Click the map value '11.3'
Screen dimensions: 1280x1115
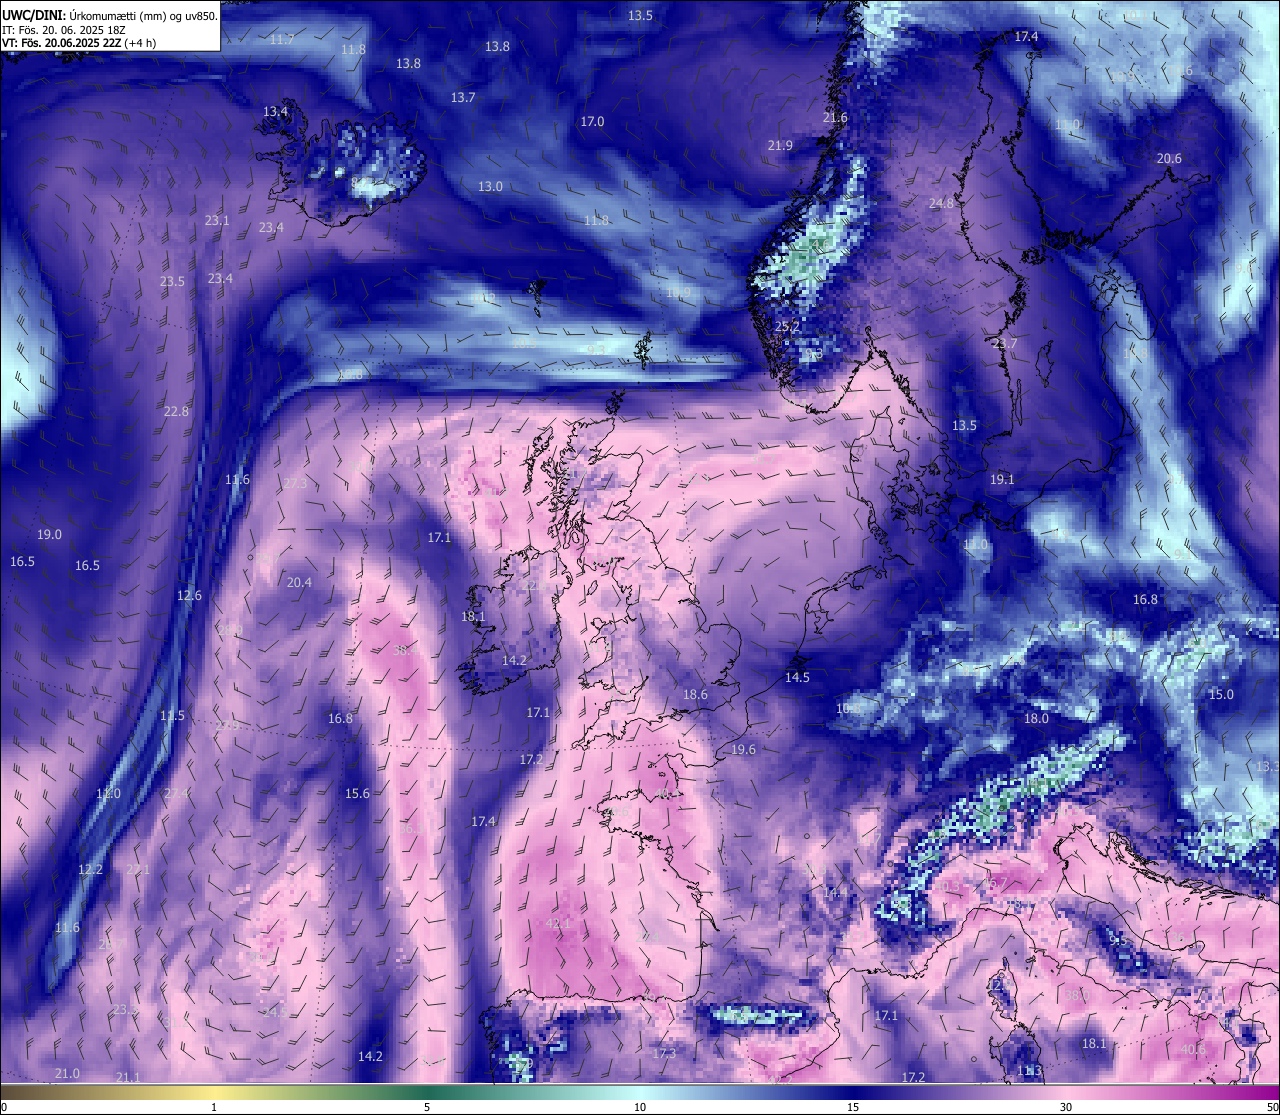tap(1029, 1071)
